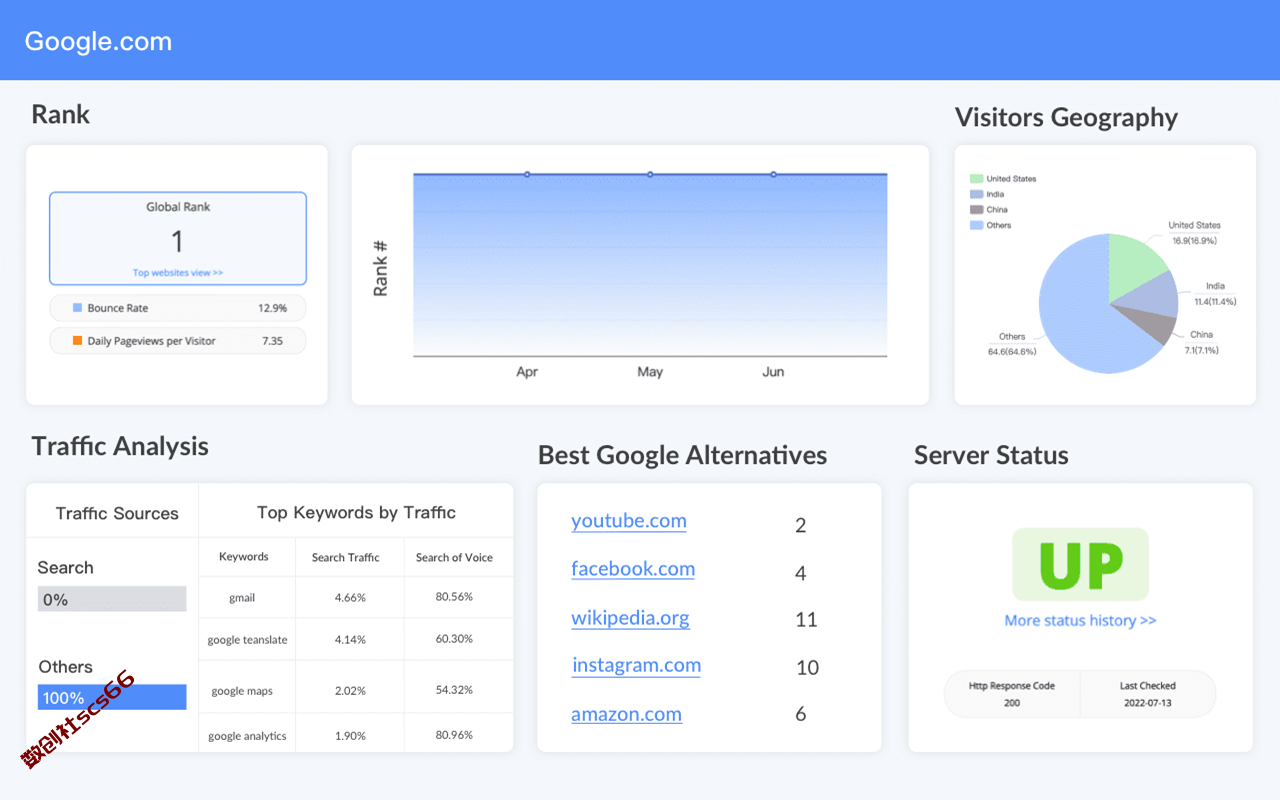Click the gmail keyword cell
The height and width of the screenshot is (800, 1280).
pyautogui.click(x=242, y=598)
